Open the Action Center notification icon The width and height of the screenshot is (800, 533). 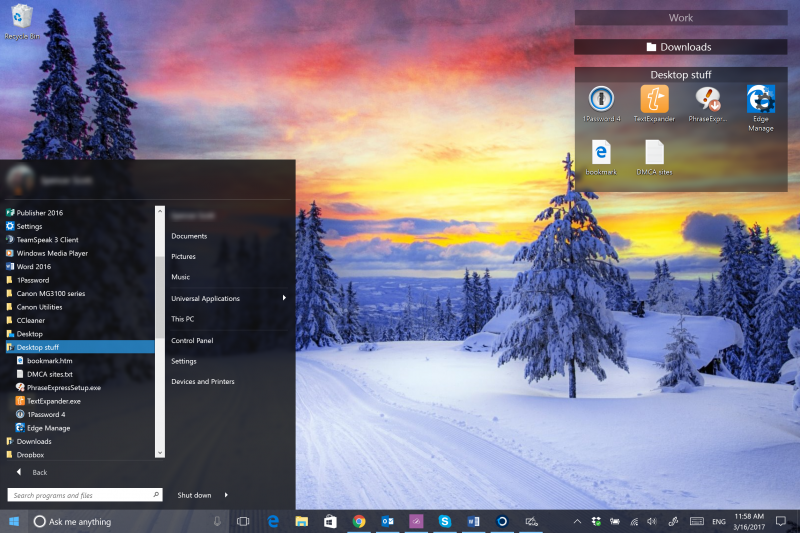780,521
